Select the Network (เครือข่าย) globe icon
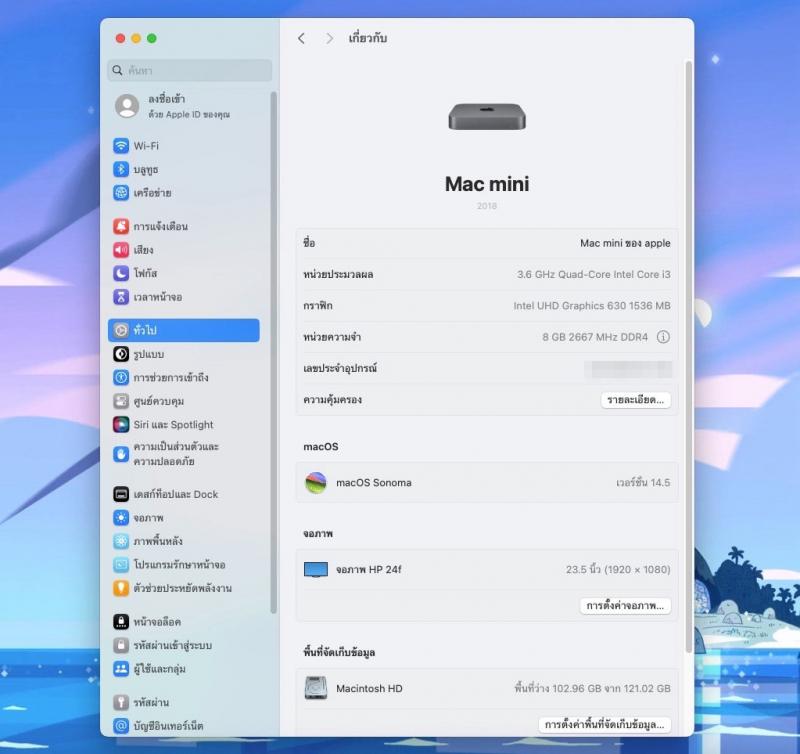The width and height of the screenshot is (800, 754). click(121, 193)
